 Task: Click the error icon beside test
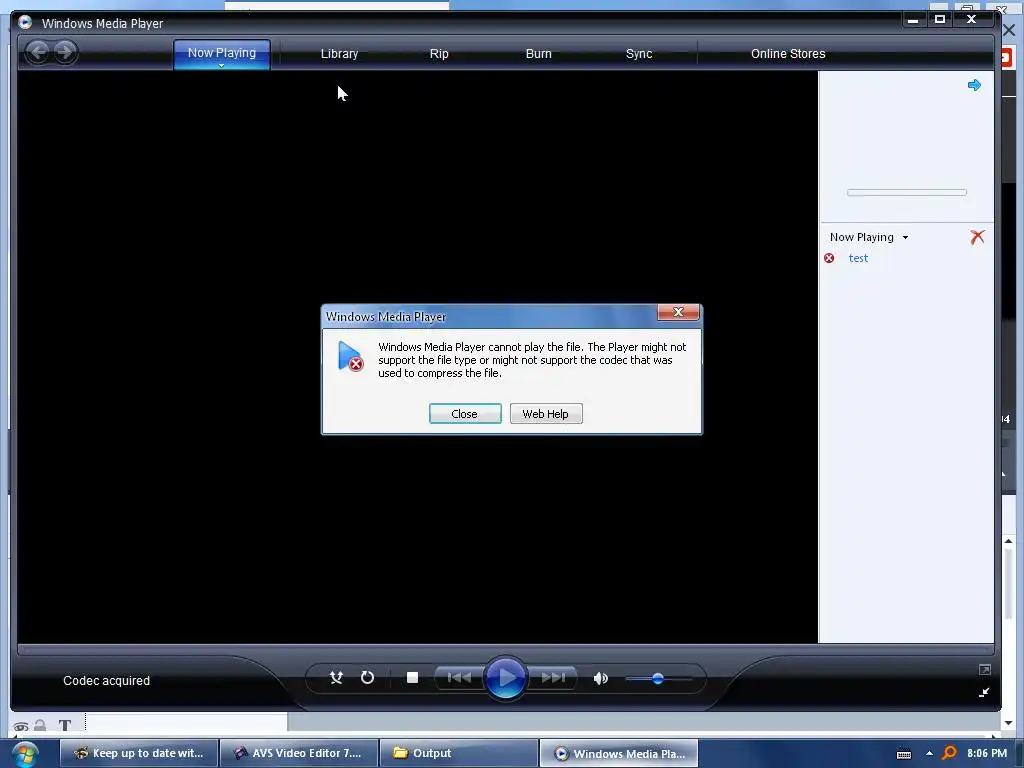(x=829, y=258)
